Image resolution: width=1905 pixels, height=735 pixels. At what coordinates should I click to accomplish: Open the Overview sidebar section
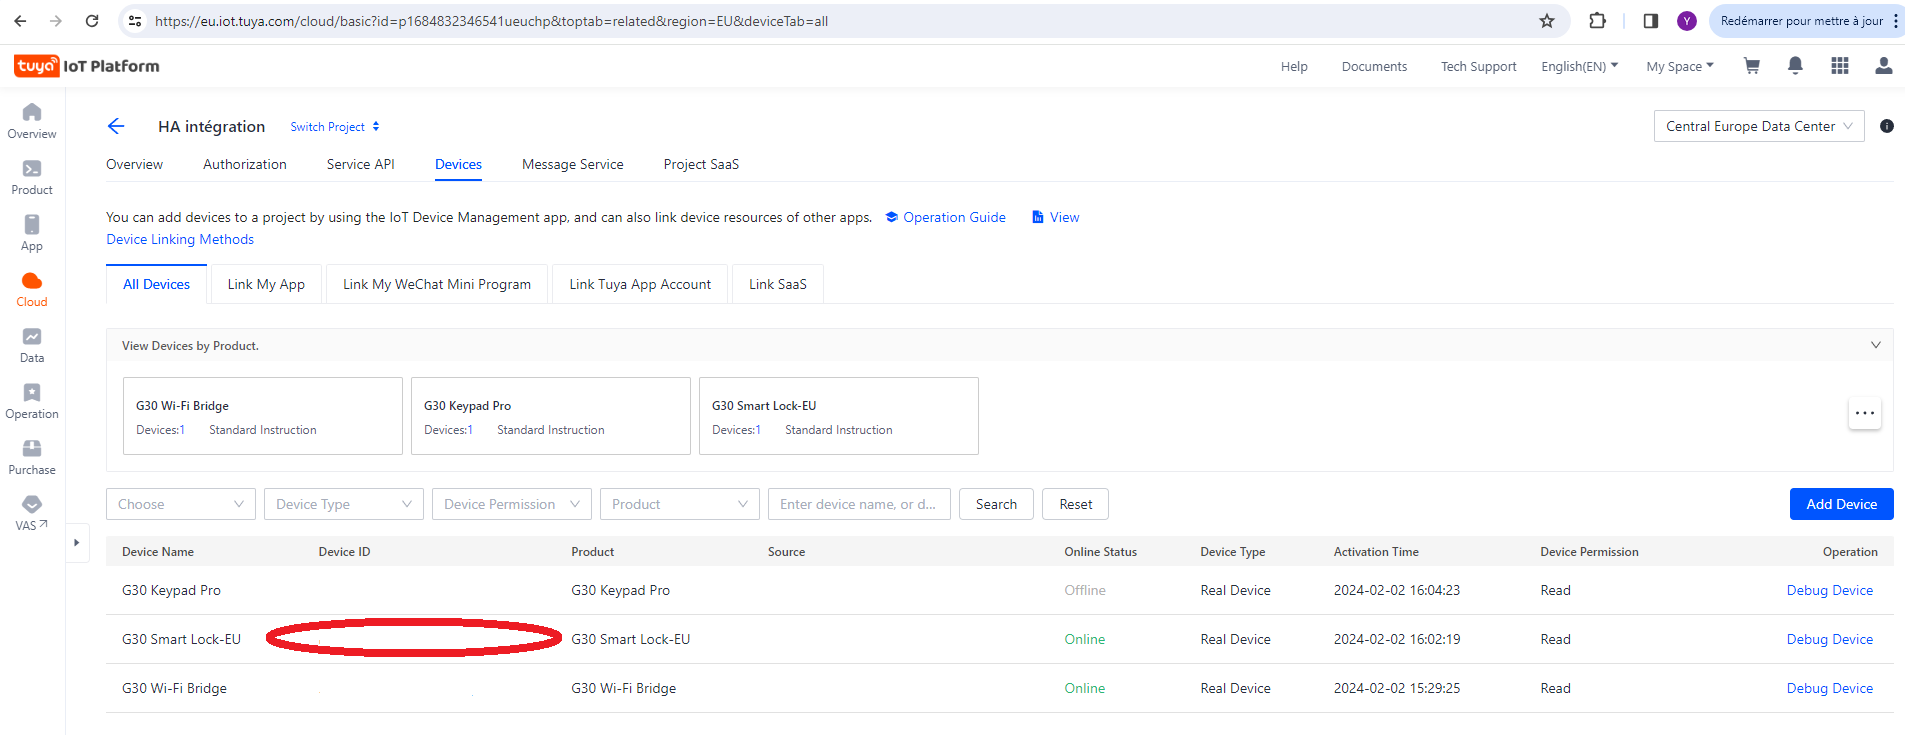point(32,121)
